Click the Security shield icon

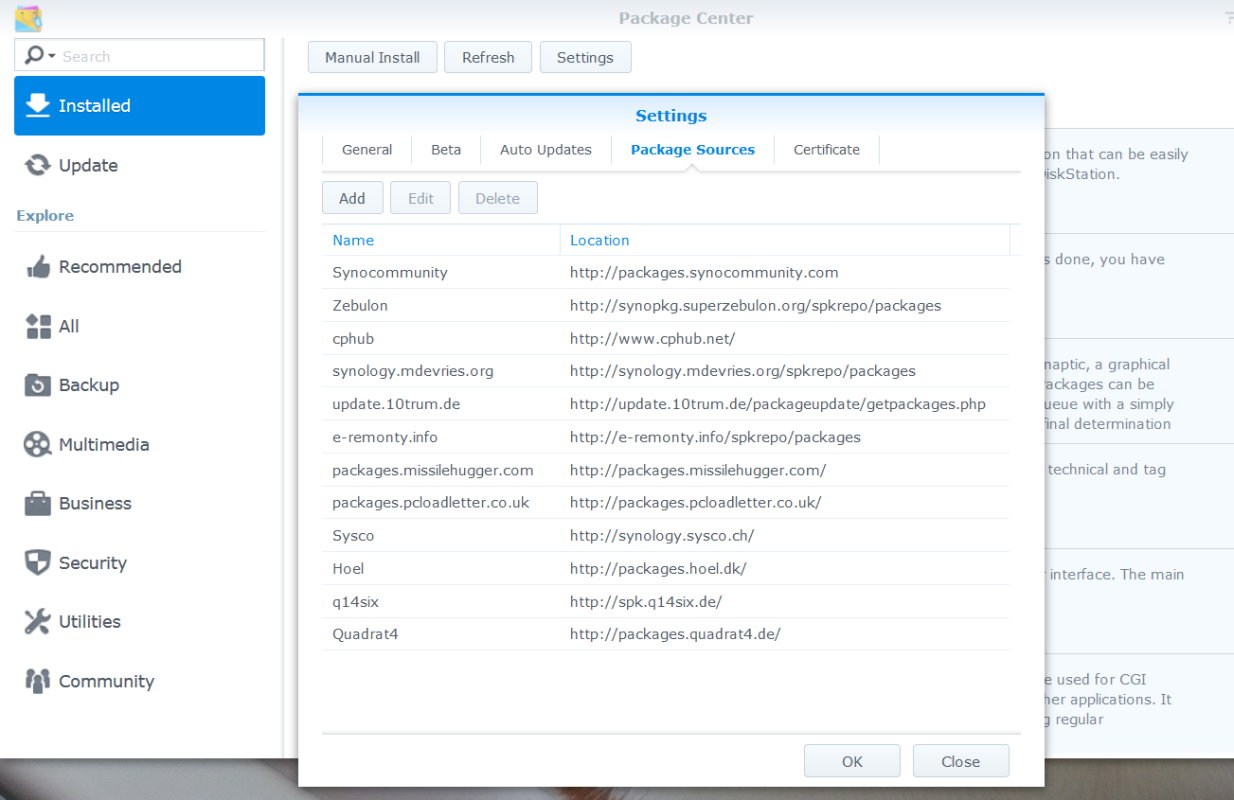tap(37, 562)
